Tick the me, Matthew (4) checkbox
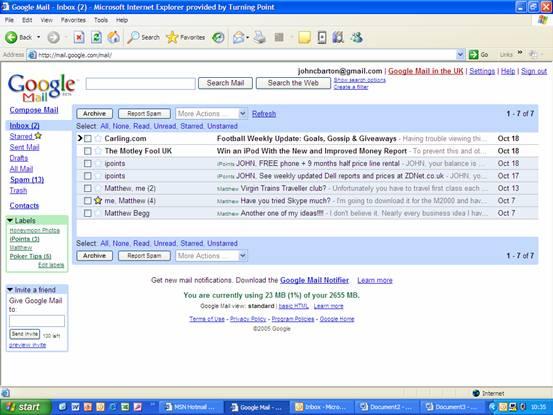The width and height of the screenshot is (553, 415). point(88,201)
